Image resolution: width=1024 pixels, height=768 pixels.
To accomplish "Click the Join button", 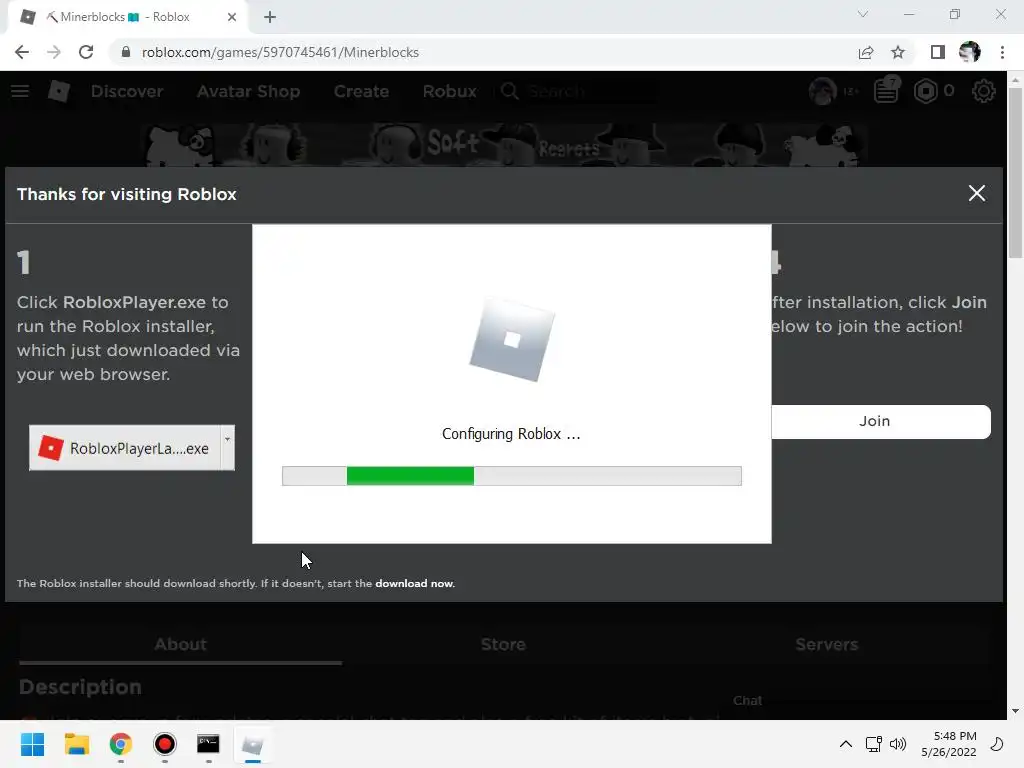I will tap(881, 421).
